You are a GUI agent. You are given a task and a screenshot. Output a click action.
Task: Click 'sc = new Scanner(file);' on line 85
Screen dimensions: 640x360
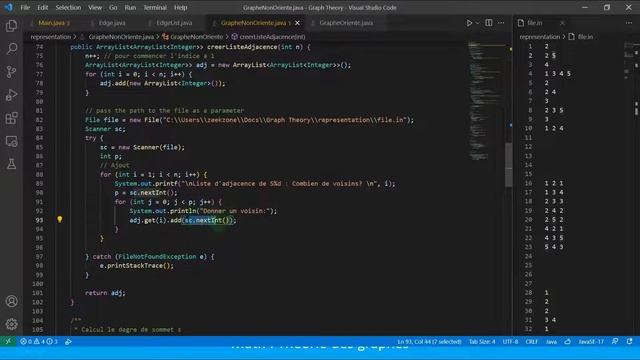(x=142, y=147)
